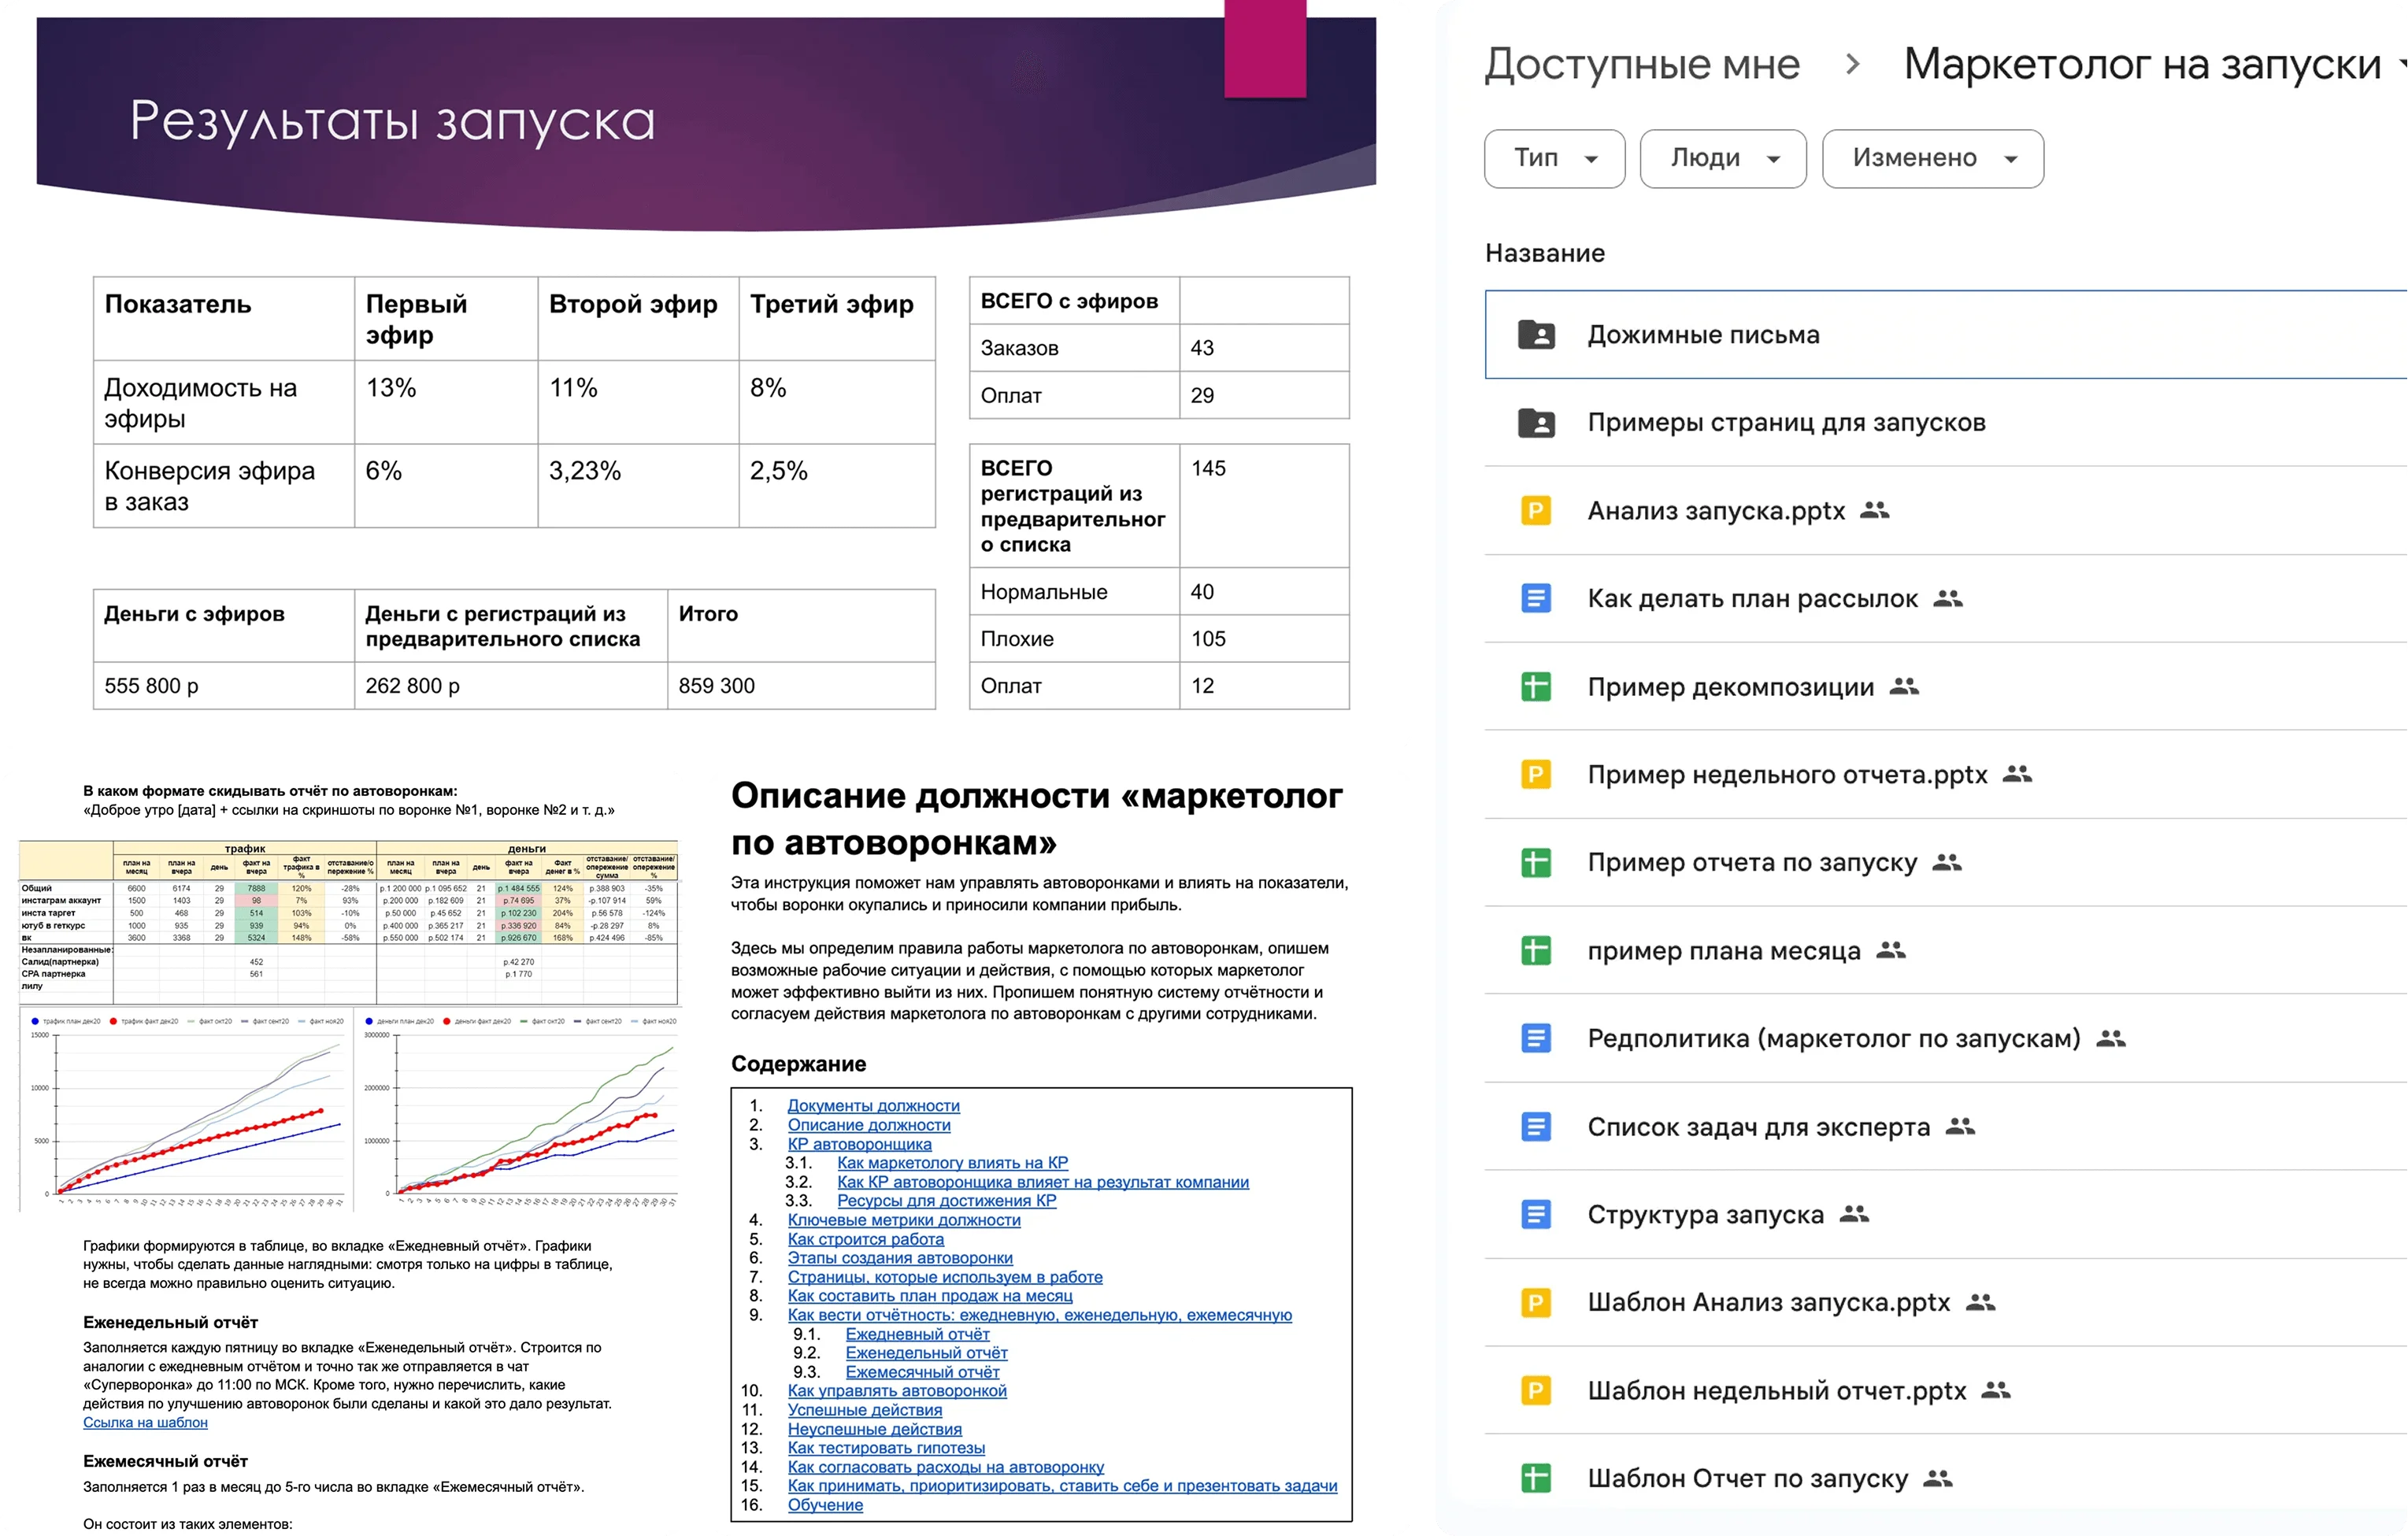
Task: Click slides icon of Анализ запуска.pptx
Action: coord(1536,511)
